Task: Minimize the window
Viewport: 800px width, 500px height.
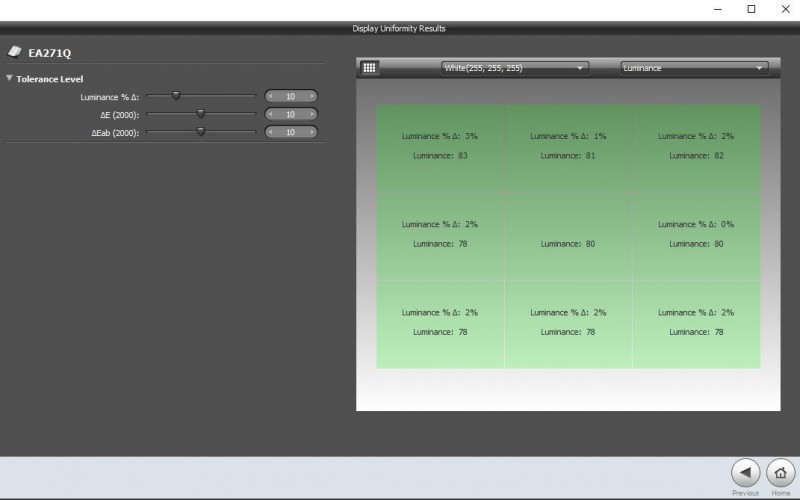Action: click(717, 9)
